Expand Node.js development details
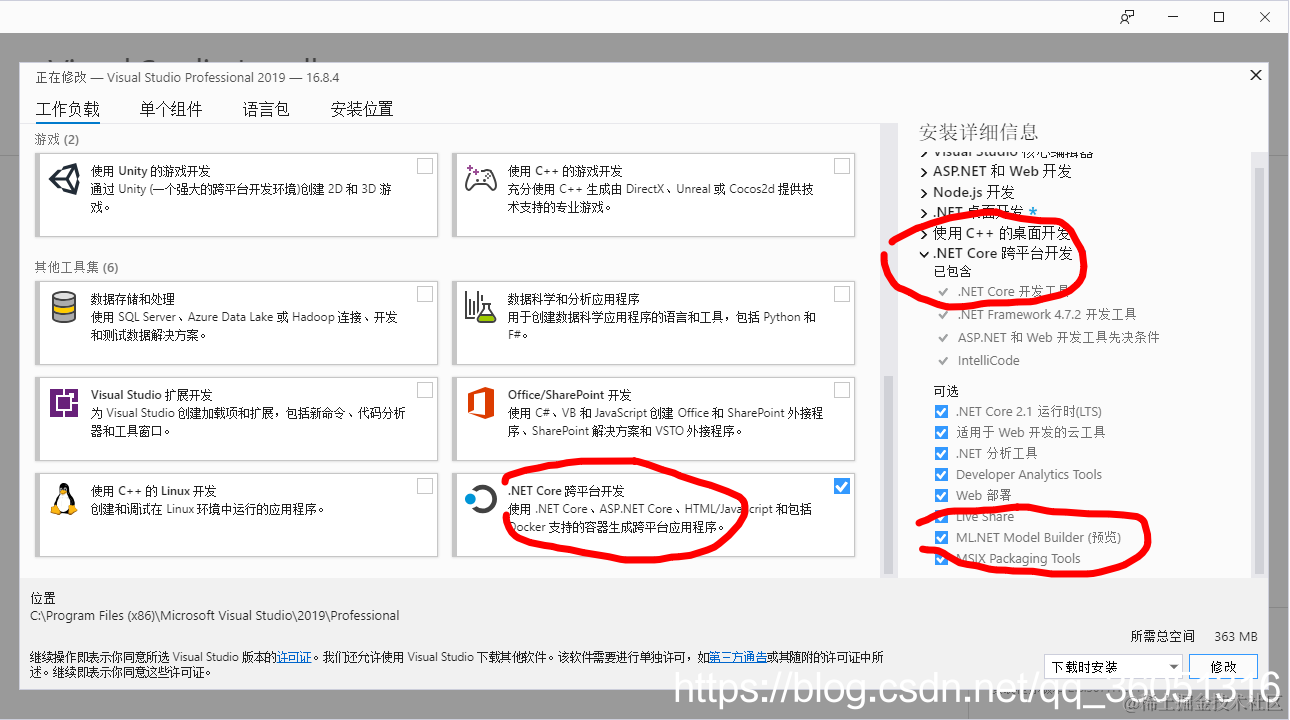Screen dimensions: 1290x720 pos(924,192)
